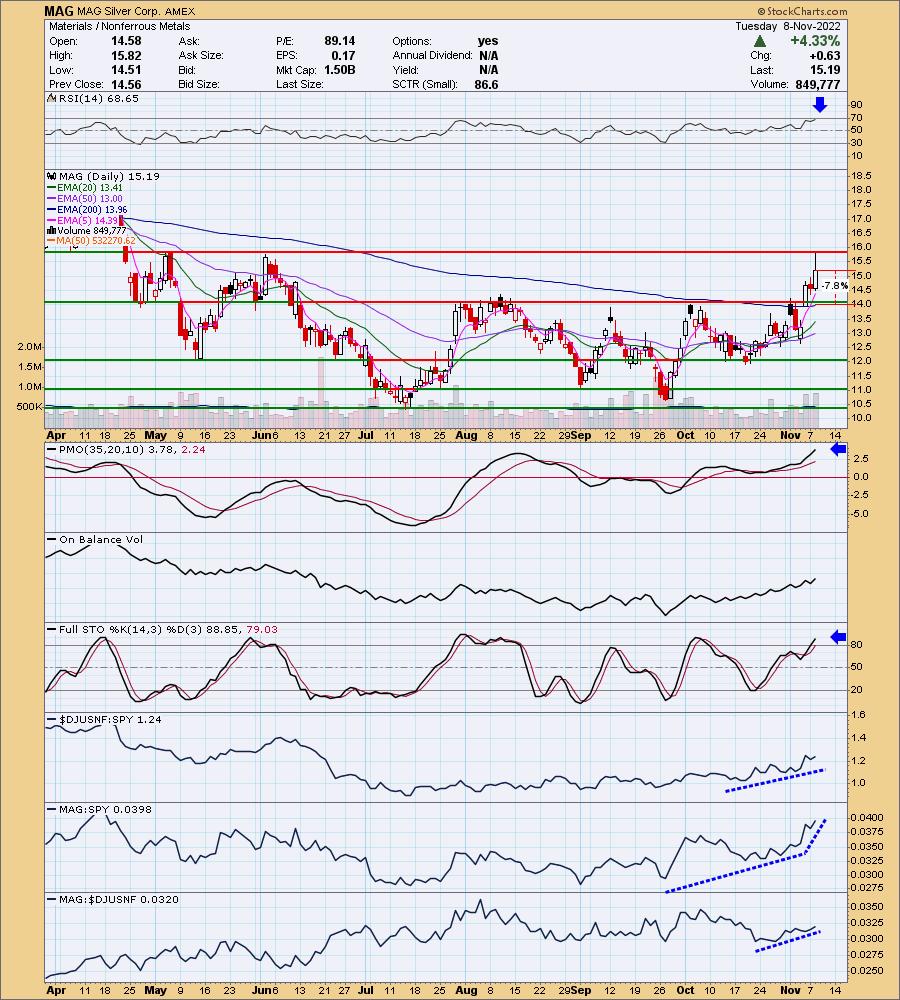This screenshot has height=1000, width=900.
Task: Click the P/E value 89.14
Action: (x=339, y=41)
